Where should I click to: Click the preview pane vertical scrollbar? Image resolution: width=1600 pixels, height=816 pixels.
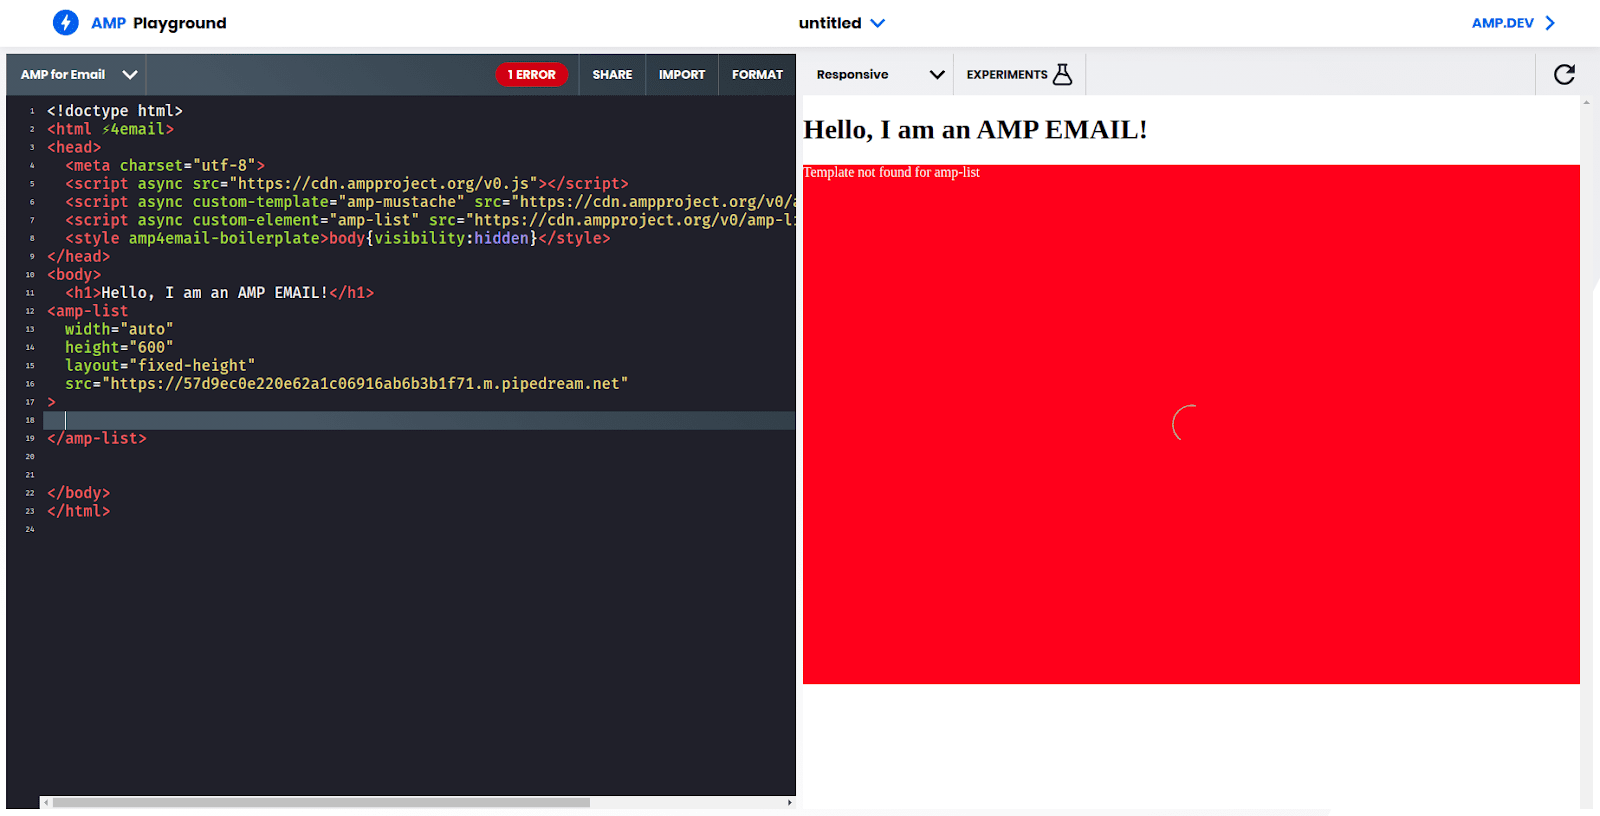pos(1586,450)
